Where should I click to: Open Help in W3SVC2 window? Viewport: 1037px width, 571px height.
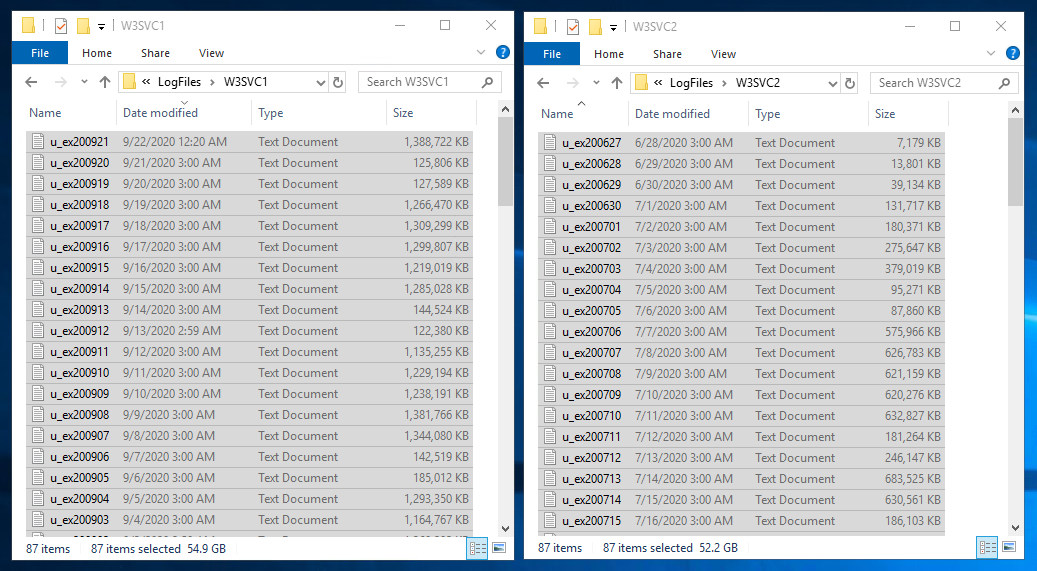[1013, 54]
